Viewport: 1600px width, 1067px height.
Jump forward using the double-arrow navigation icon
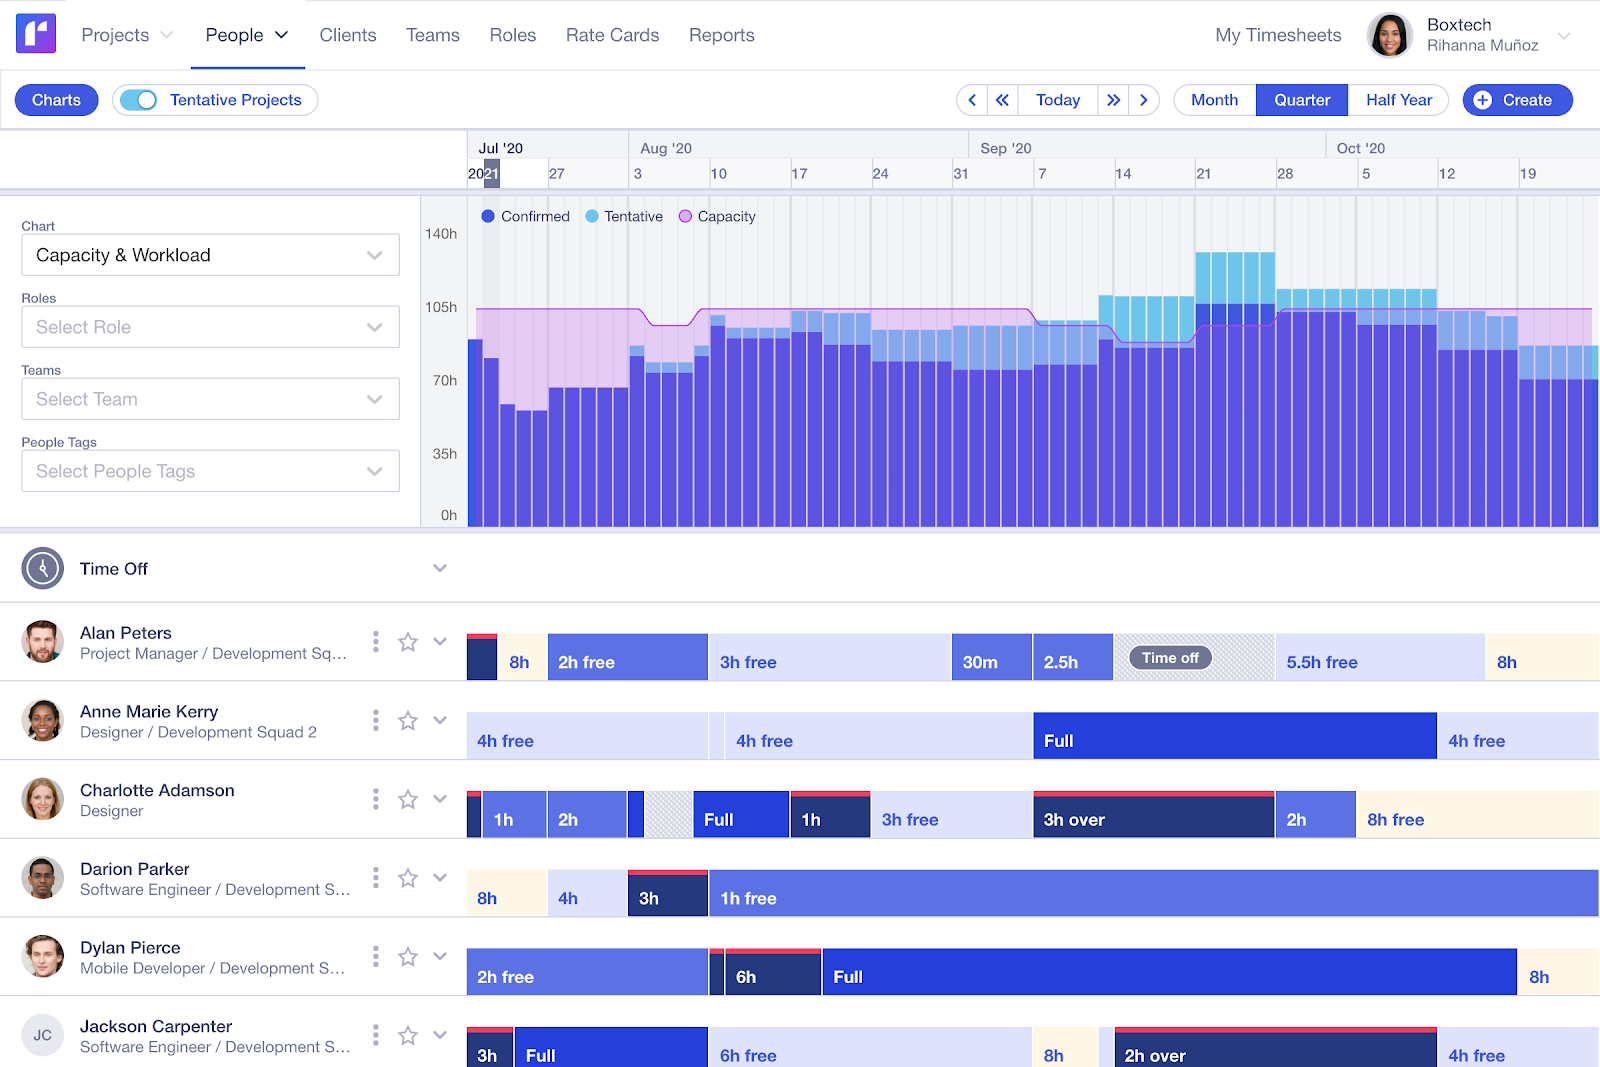coord(1113,99)
